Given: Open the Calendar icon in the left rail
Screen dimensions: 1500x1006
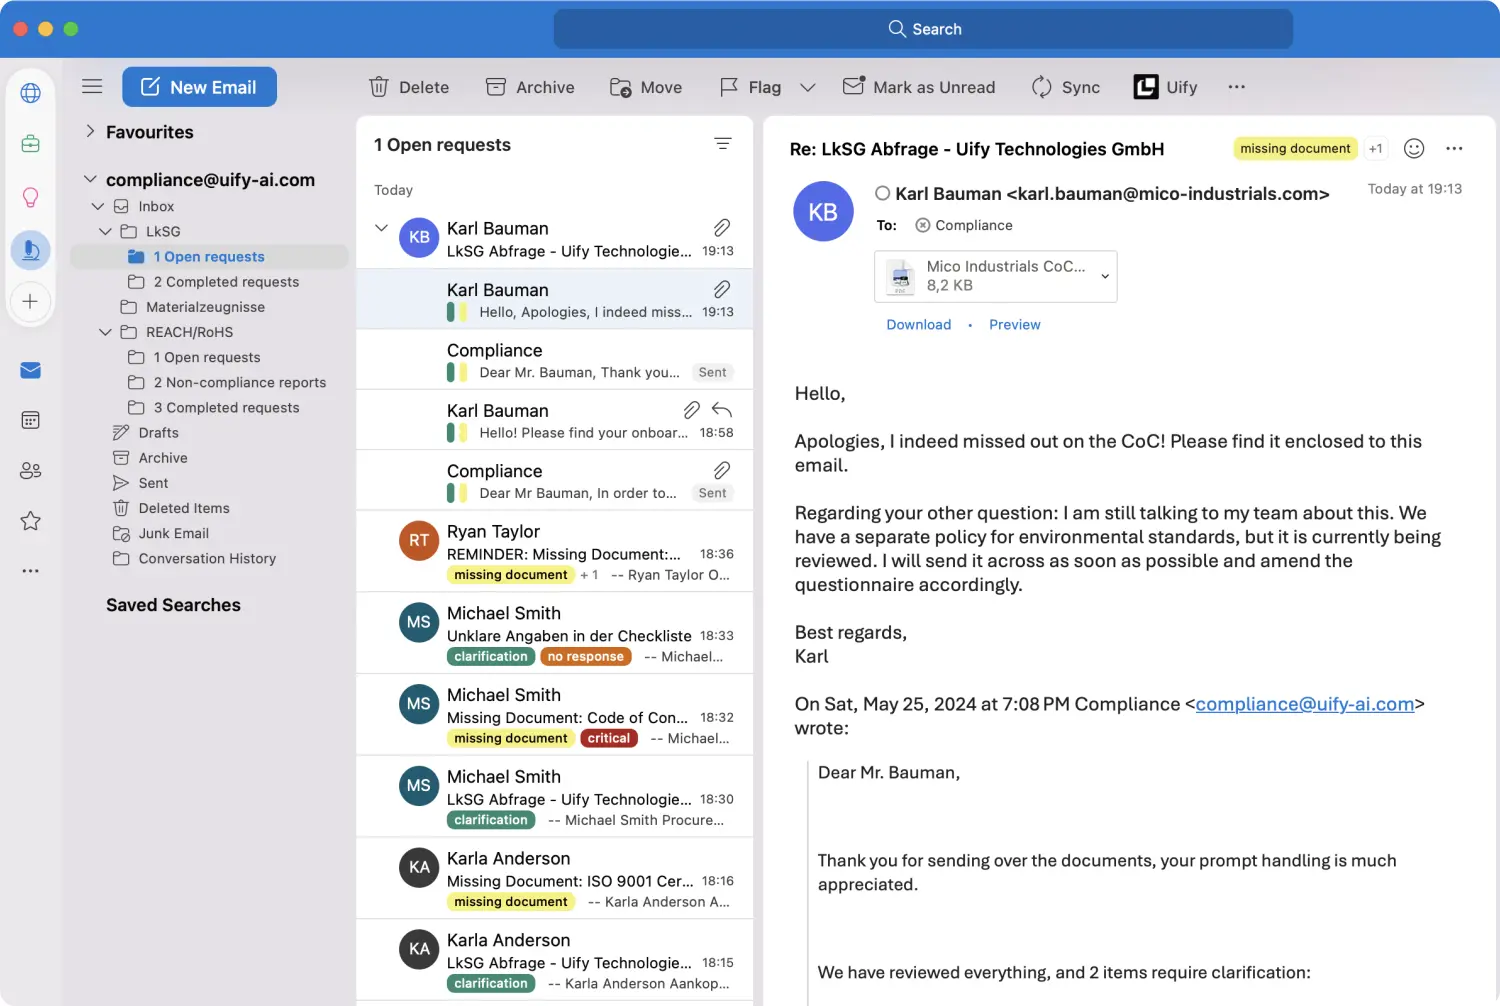Looking at the screenshot, I should (x=30, y=420).
